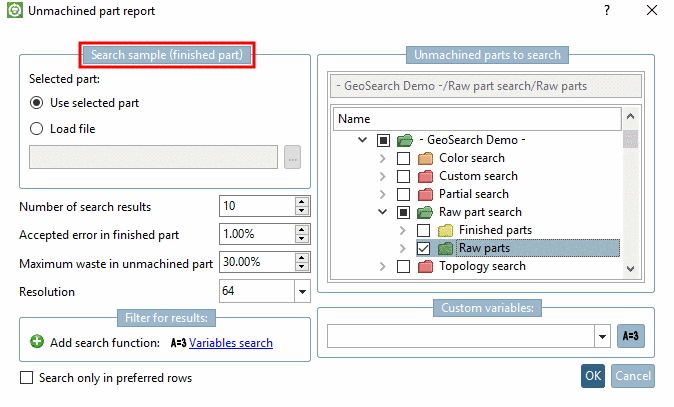Click the Raw parts green folder icon

tap(445, 248)
